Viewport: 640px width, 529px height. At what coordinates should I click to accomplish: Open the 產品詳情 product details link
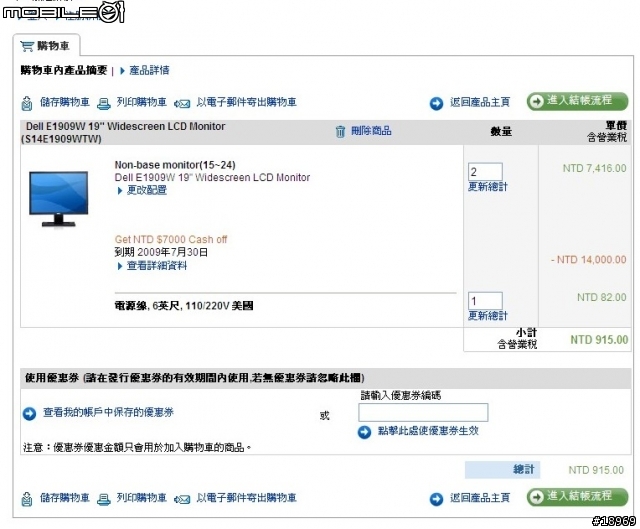tap(149, 70)
